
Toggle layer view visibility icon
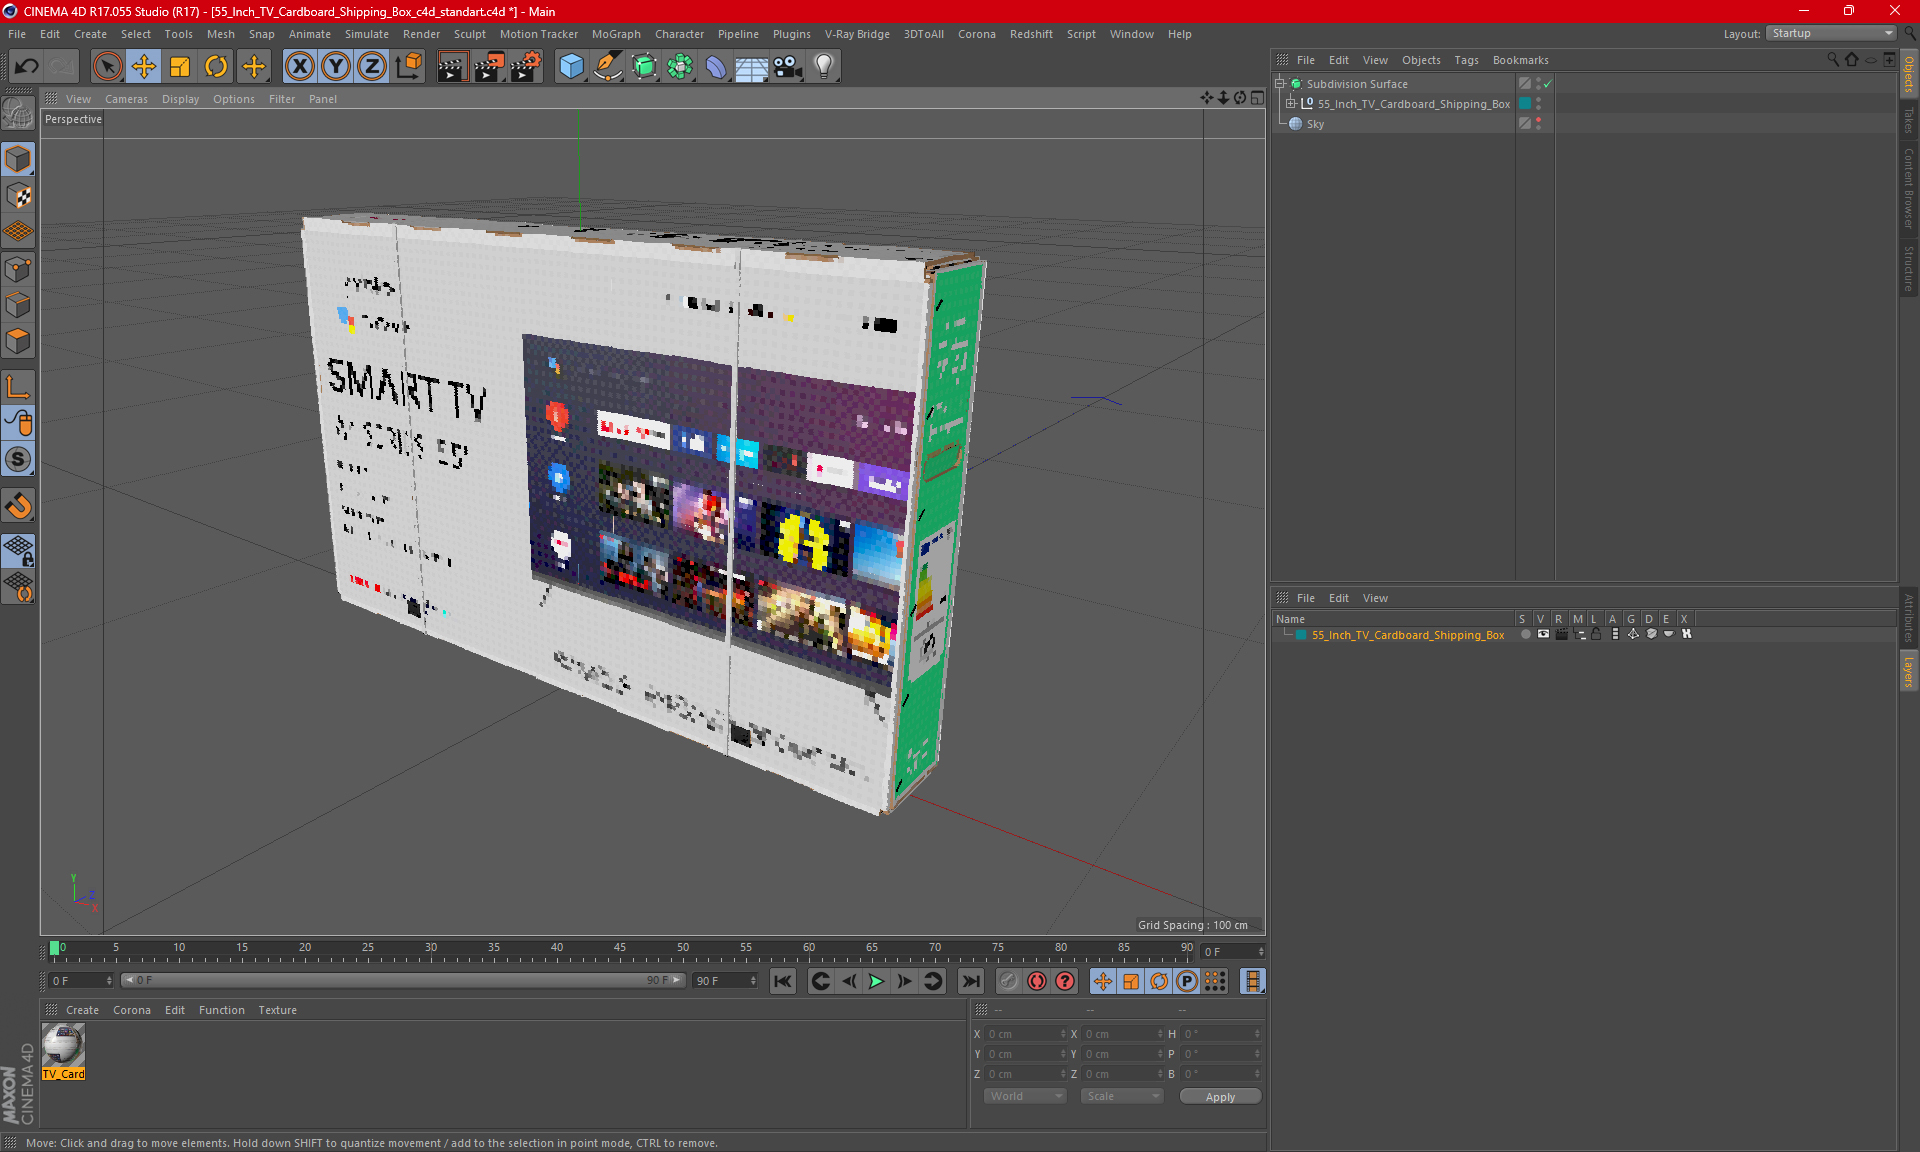pyautogui.click(x=1543, y=634)
